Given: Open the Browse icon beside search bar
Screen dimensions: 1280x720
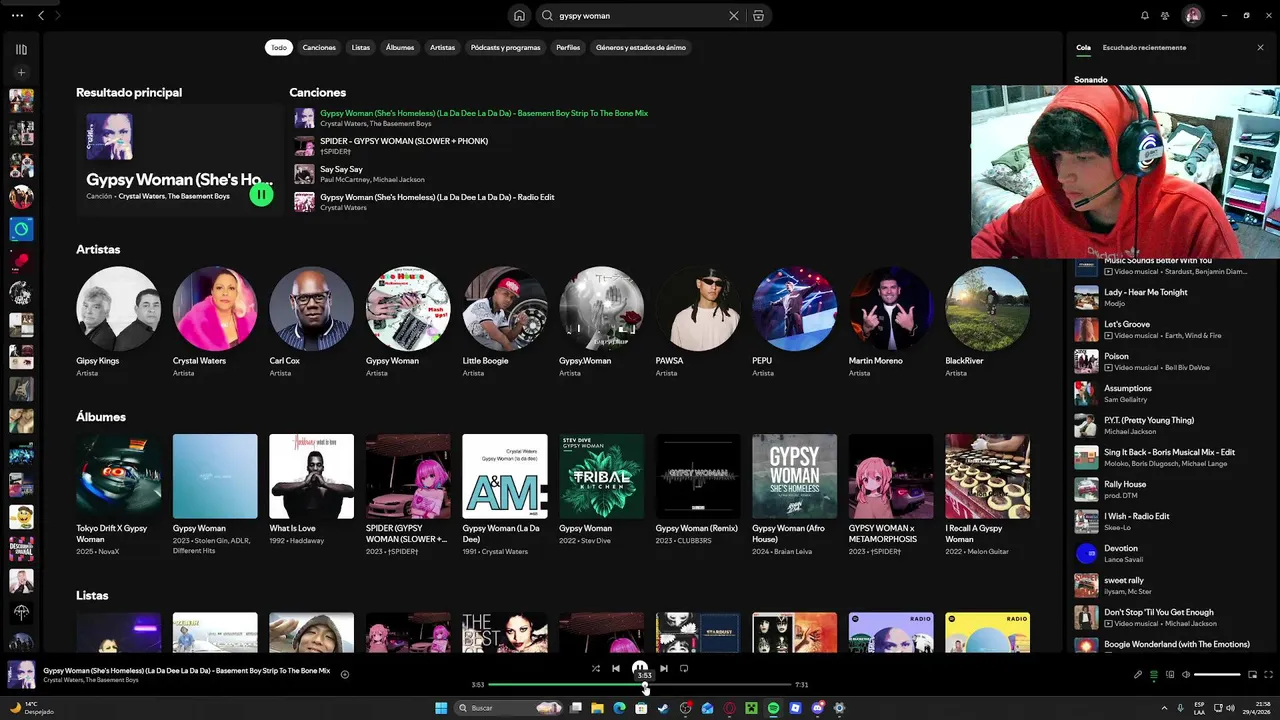Looking at the screenshot, I should (x=758, y=16).
